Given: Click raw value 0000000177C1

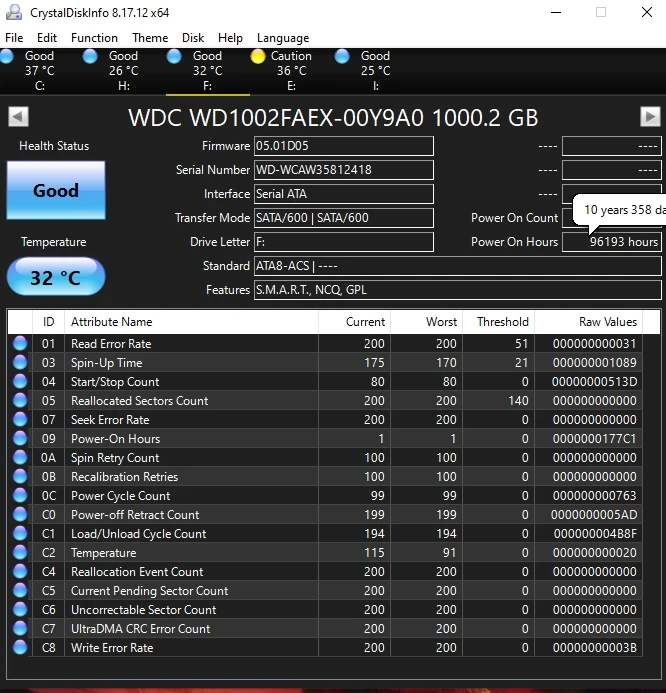Looking at the screenshot, I should (x=594, y=438).
